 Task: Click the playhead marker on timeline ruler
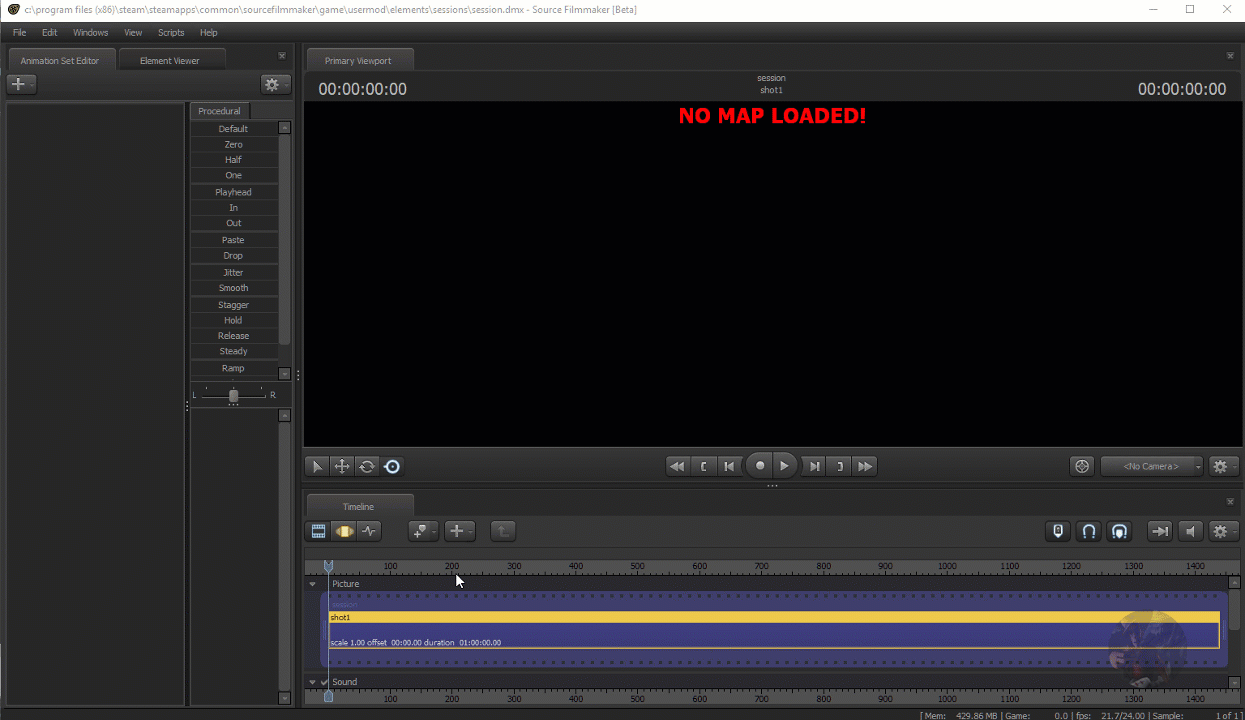pos(328,567)
